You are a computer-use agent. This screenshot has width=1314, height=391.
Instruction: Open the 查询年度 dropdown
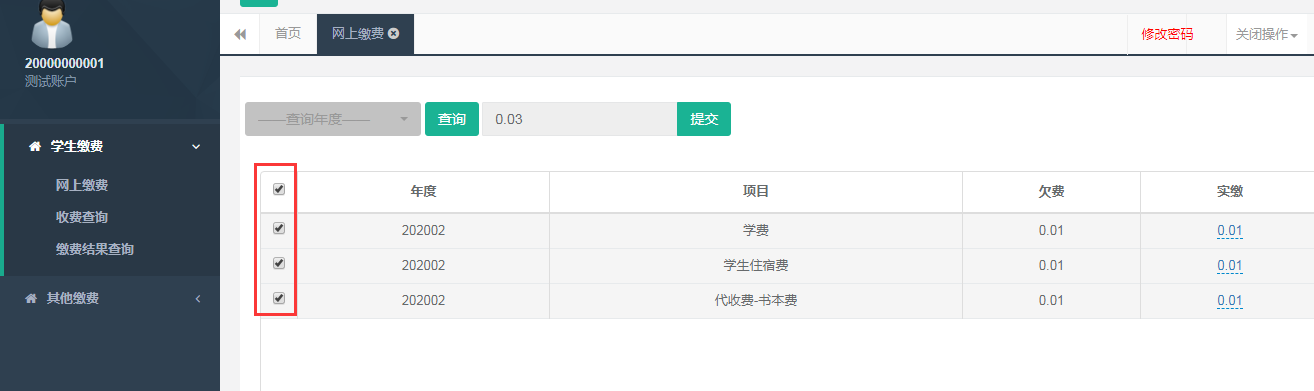tap(333, 119)
